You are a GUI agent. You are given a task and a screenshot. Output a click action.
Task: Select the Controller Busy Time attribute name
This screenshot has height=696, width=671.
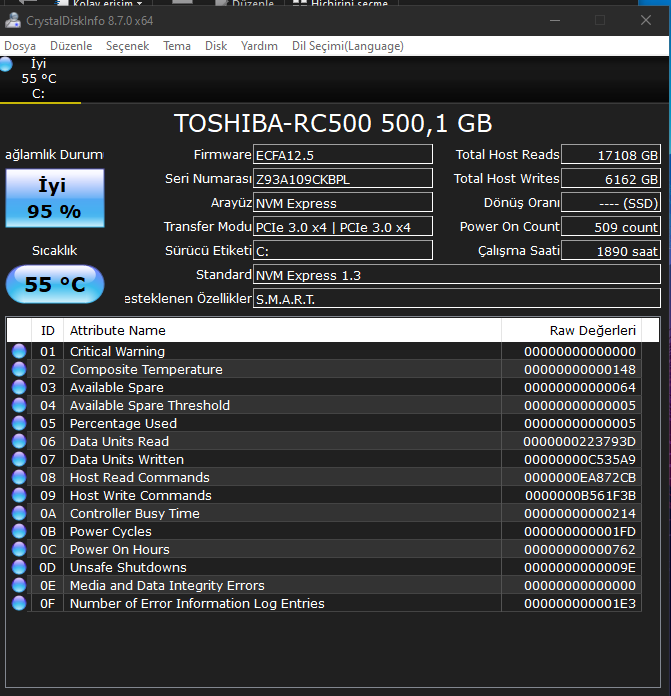(135, 514)
